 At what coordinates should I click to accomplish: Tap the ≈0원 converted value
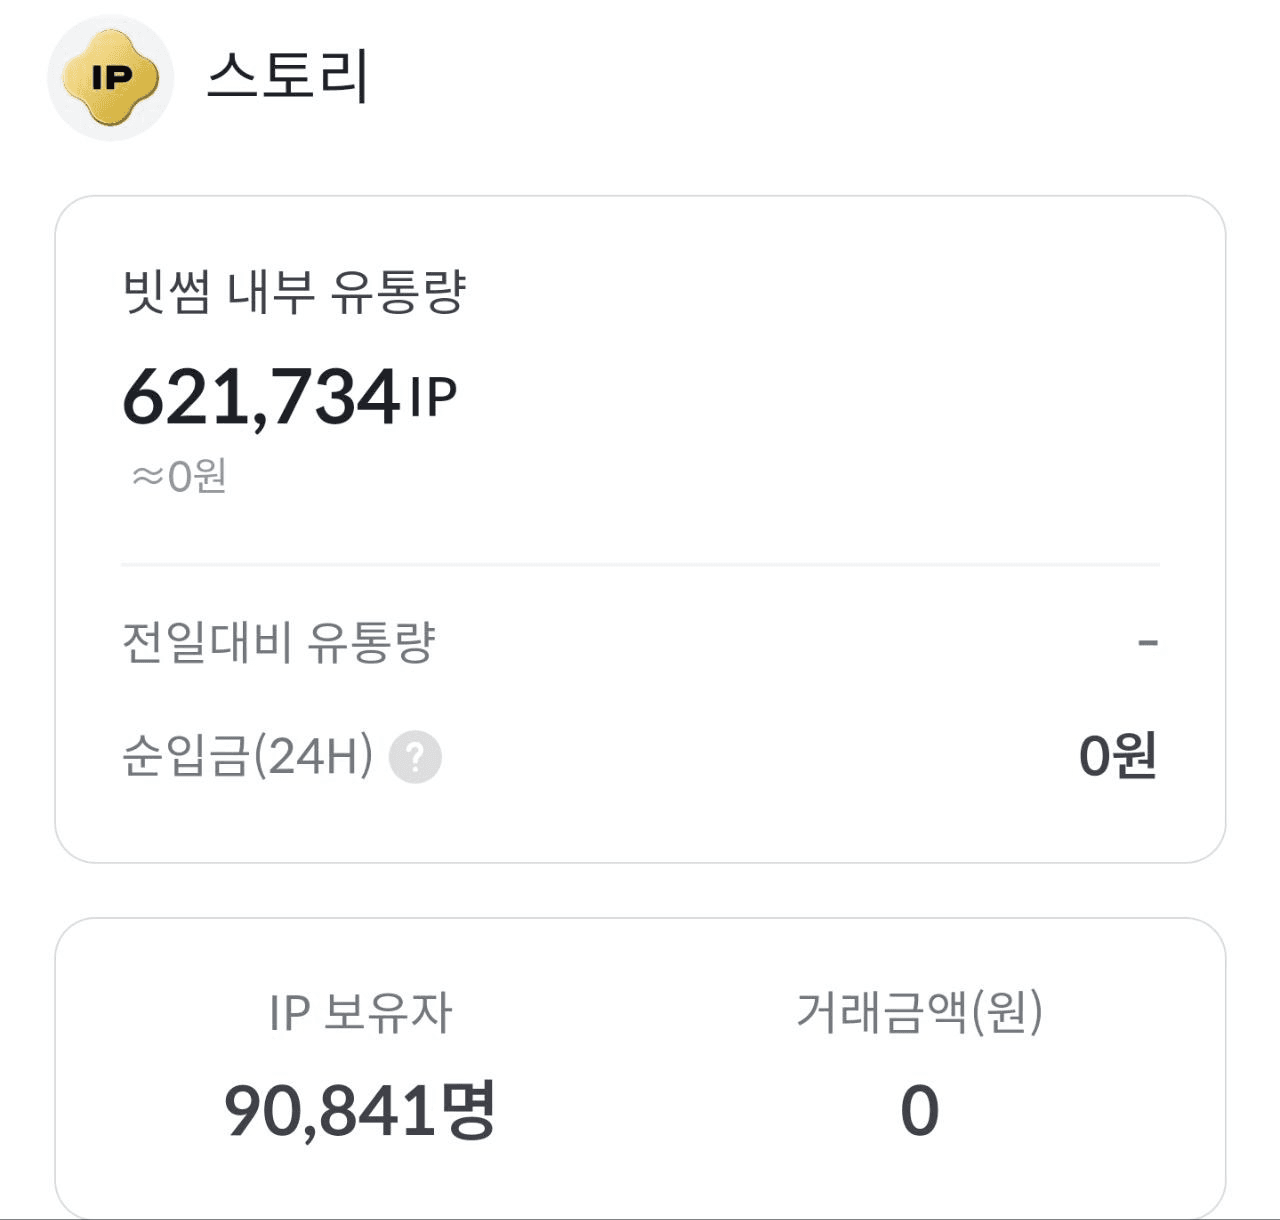pyautogui.click(x=179, y=476)
